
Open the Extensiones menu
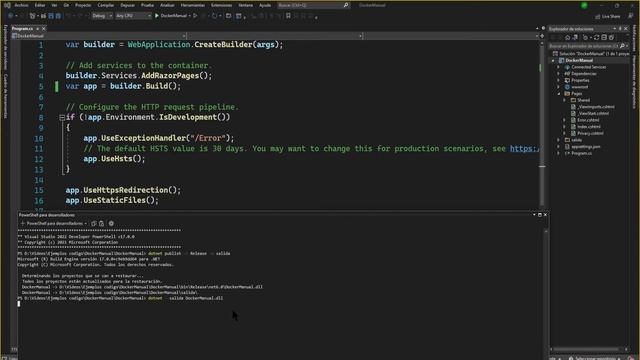(222, 5)
